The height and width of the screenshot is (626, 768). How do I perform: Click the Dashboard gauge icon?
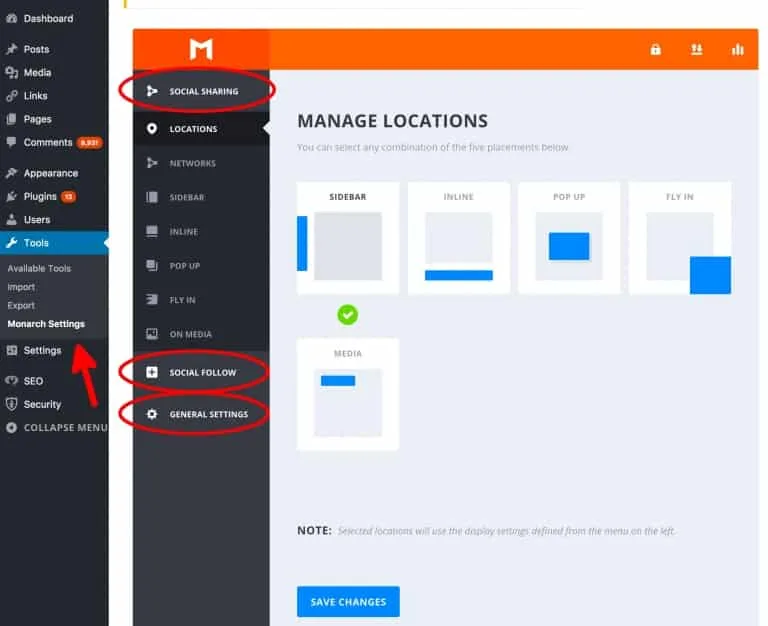12,19
